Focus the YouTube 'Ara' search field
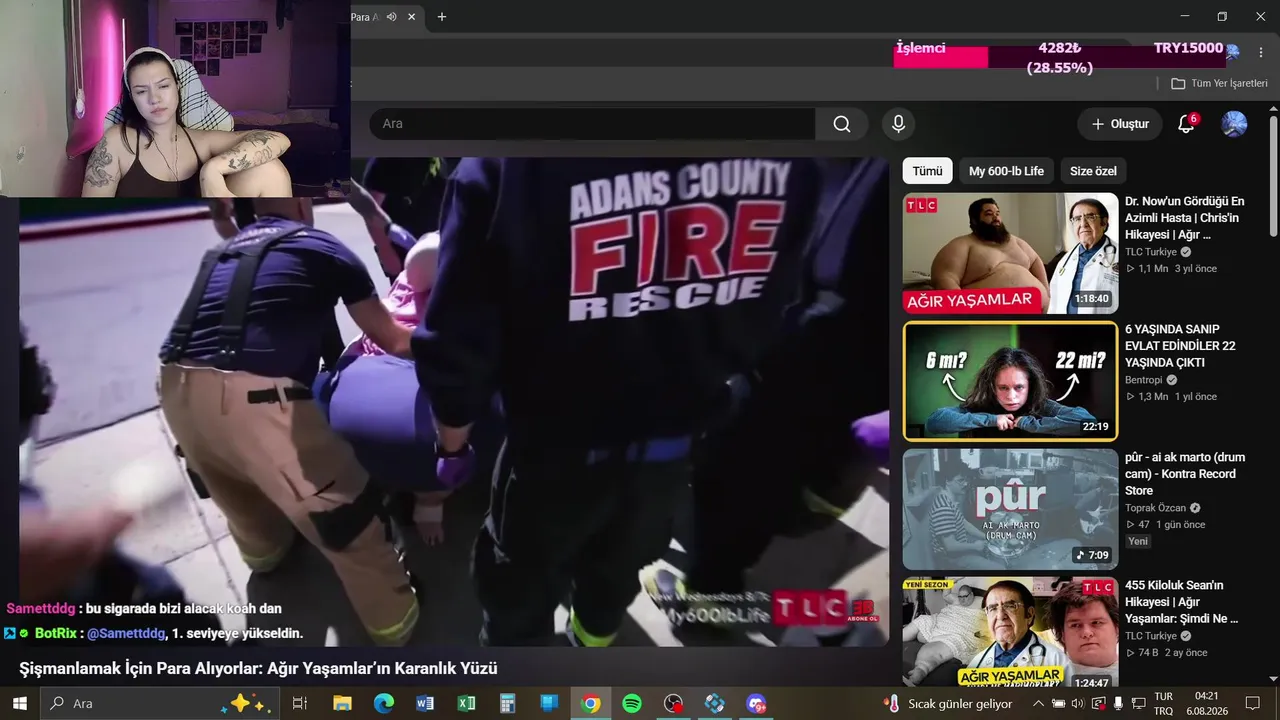The width and height of the screenshot is (1280, 720). tap(592, 124)
